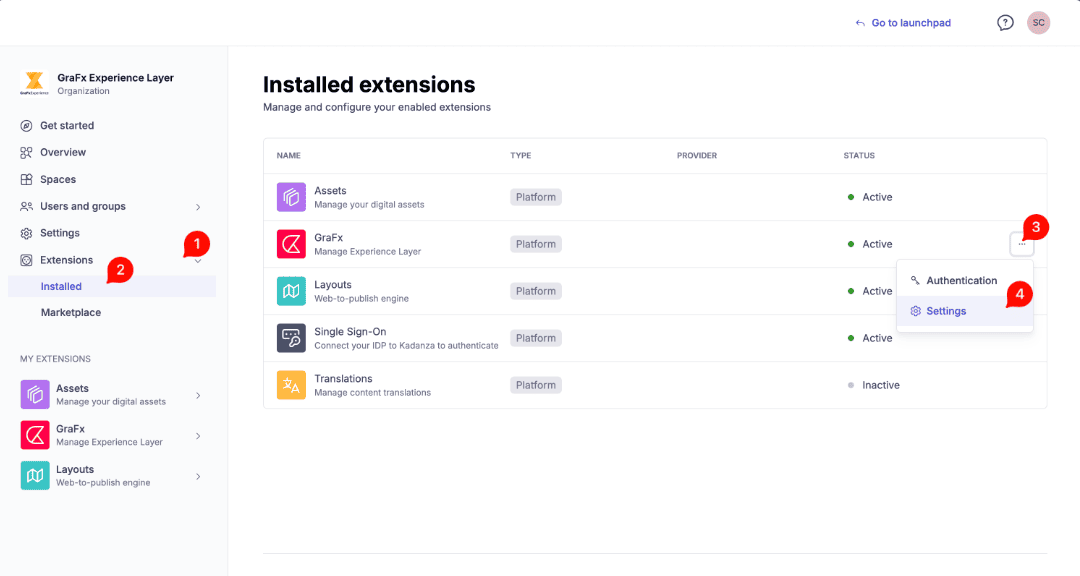Open Users and groups section

point(83,206)
